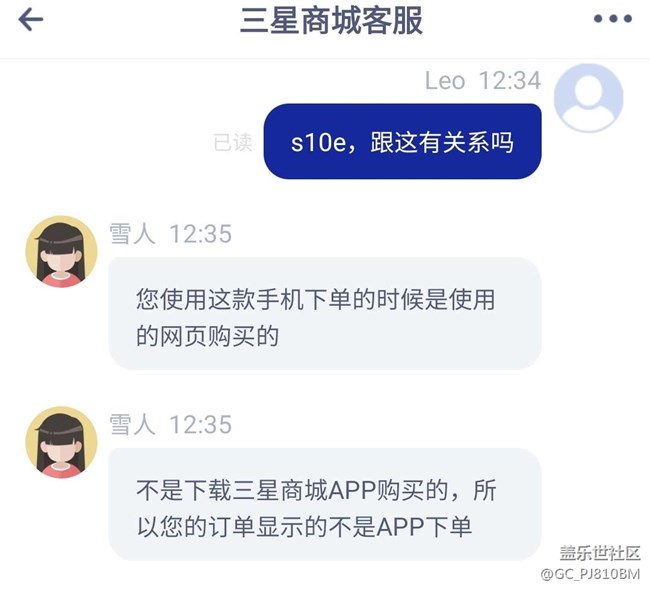The image size is (650, 594).
Task: Tap the back arrow in the header
Action: point(31,19)
